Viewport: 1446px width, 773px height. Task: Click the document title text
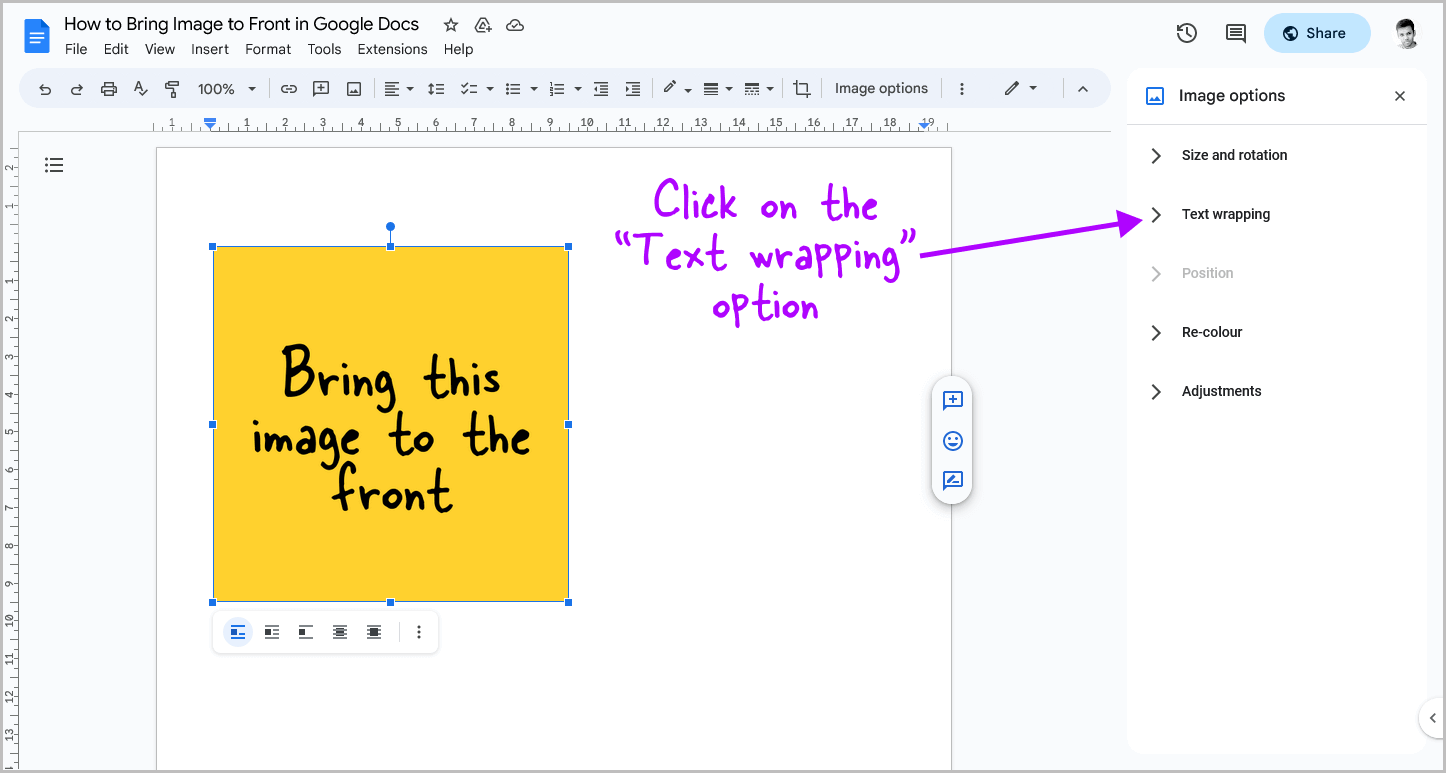pyautogui.click(x=242, y=24)
